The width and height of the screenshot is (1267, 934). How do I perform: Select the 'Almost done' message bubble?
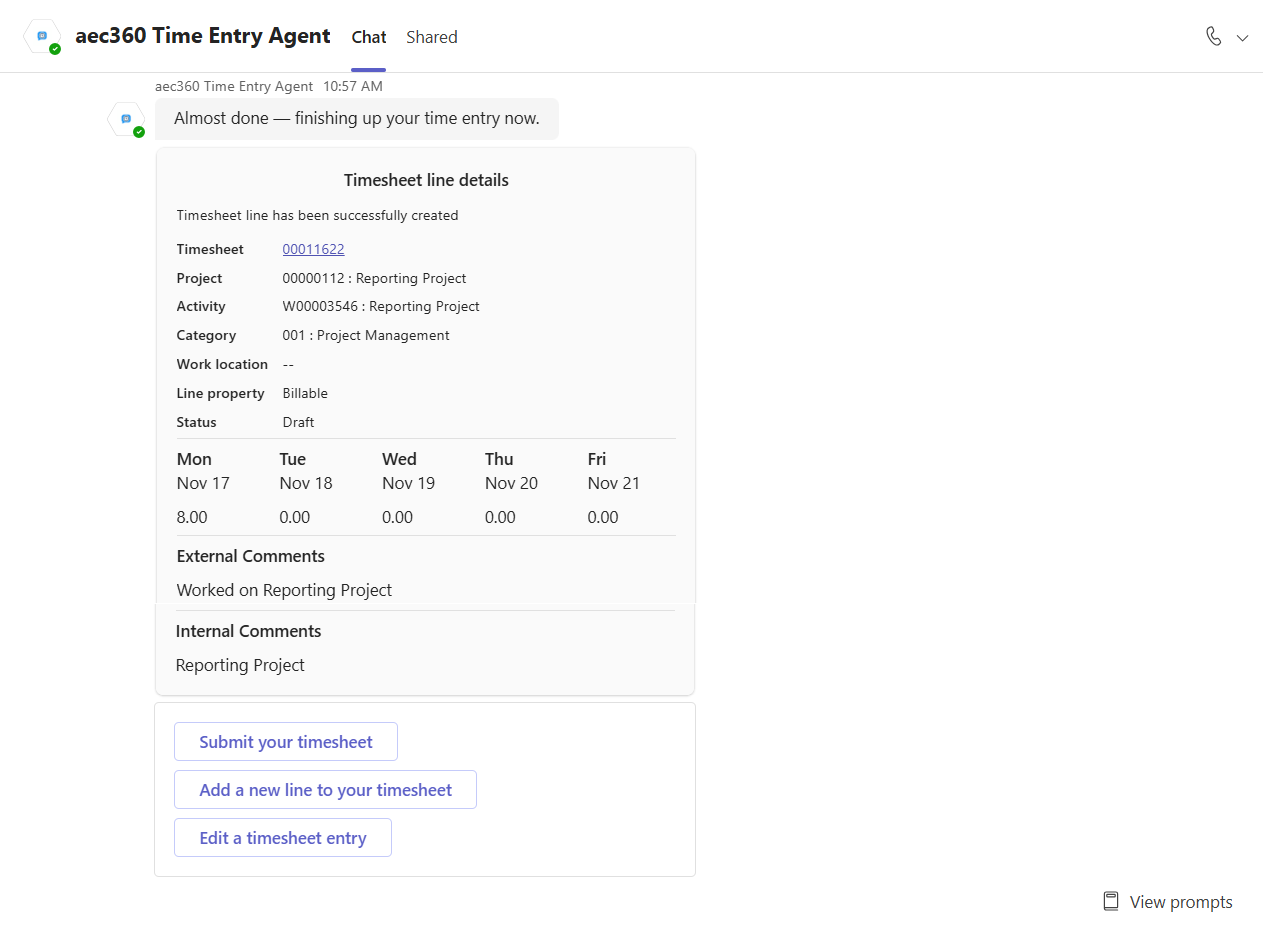pos(356,119)
